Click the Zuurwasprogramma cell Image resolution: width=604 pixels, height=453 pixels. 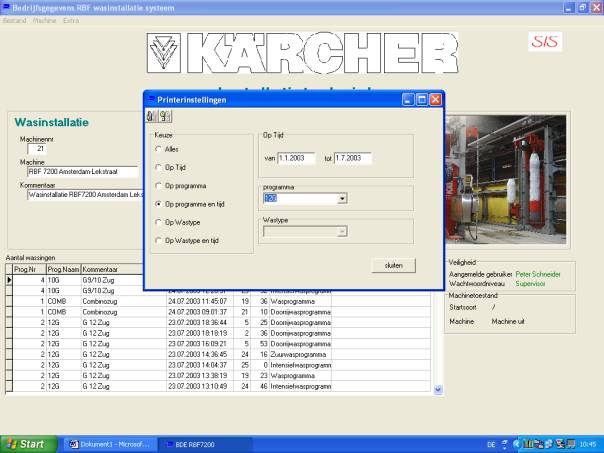[300, 354]
